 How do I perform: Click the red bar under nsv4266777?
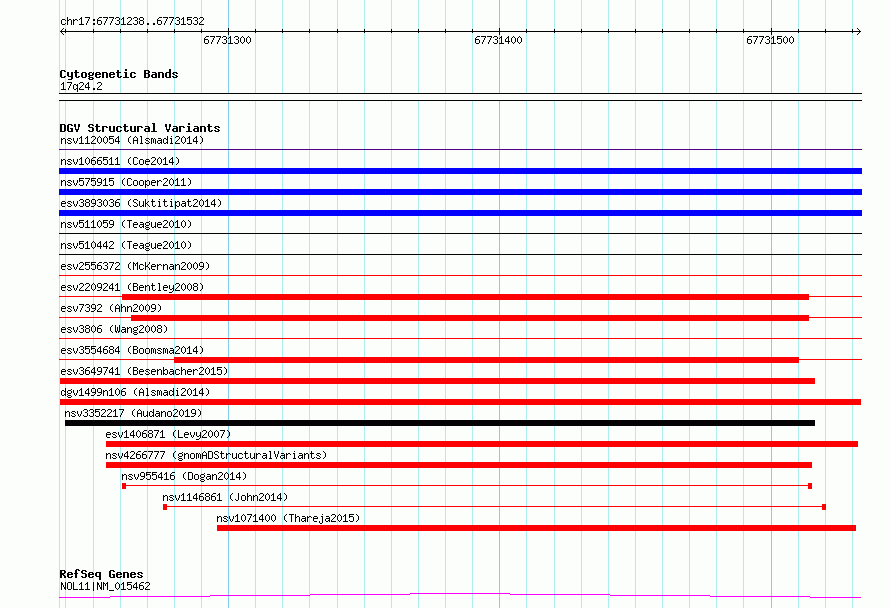click(x=459, y=465)
